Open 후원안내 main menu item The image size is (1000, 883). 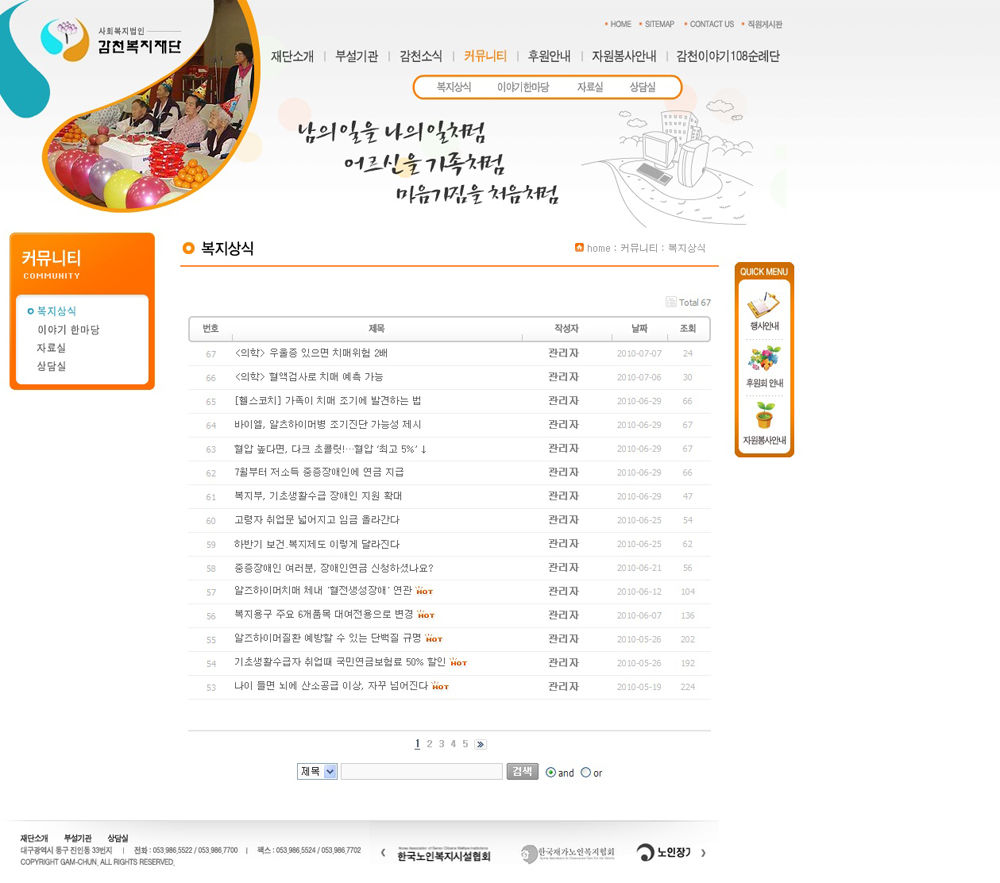pyautogui.click(x=549, y=56)
